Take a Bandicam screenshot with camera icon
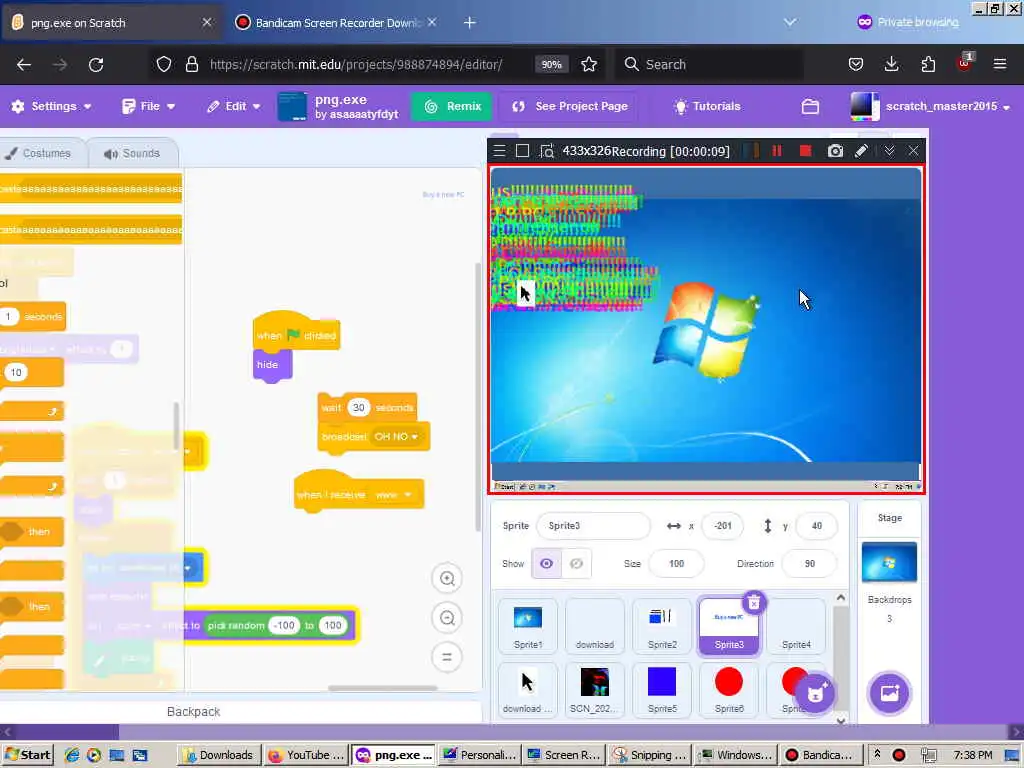 [x=835, y=151]
